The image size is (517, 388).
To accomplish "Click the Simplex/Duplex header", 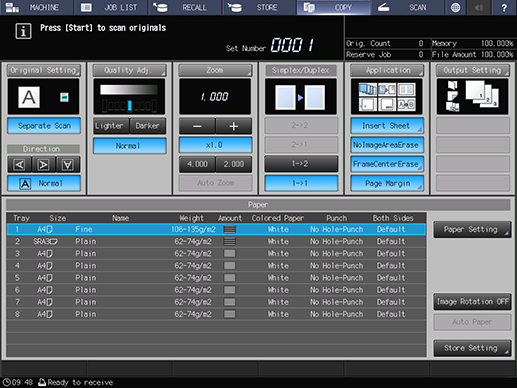I will tap(301, 70).
